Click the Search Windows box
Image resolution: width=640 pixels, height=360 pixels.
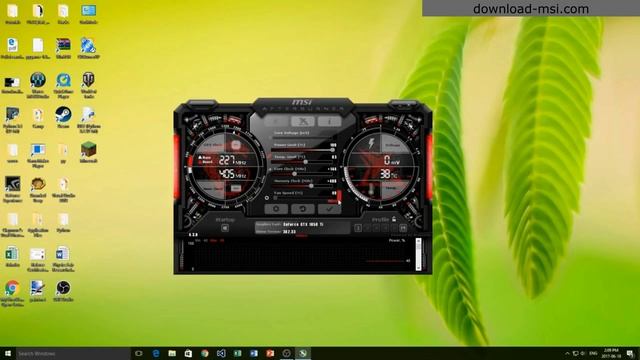point(73,353)
